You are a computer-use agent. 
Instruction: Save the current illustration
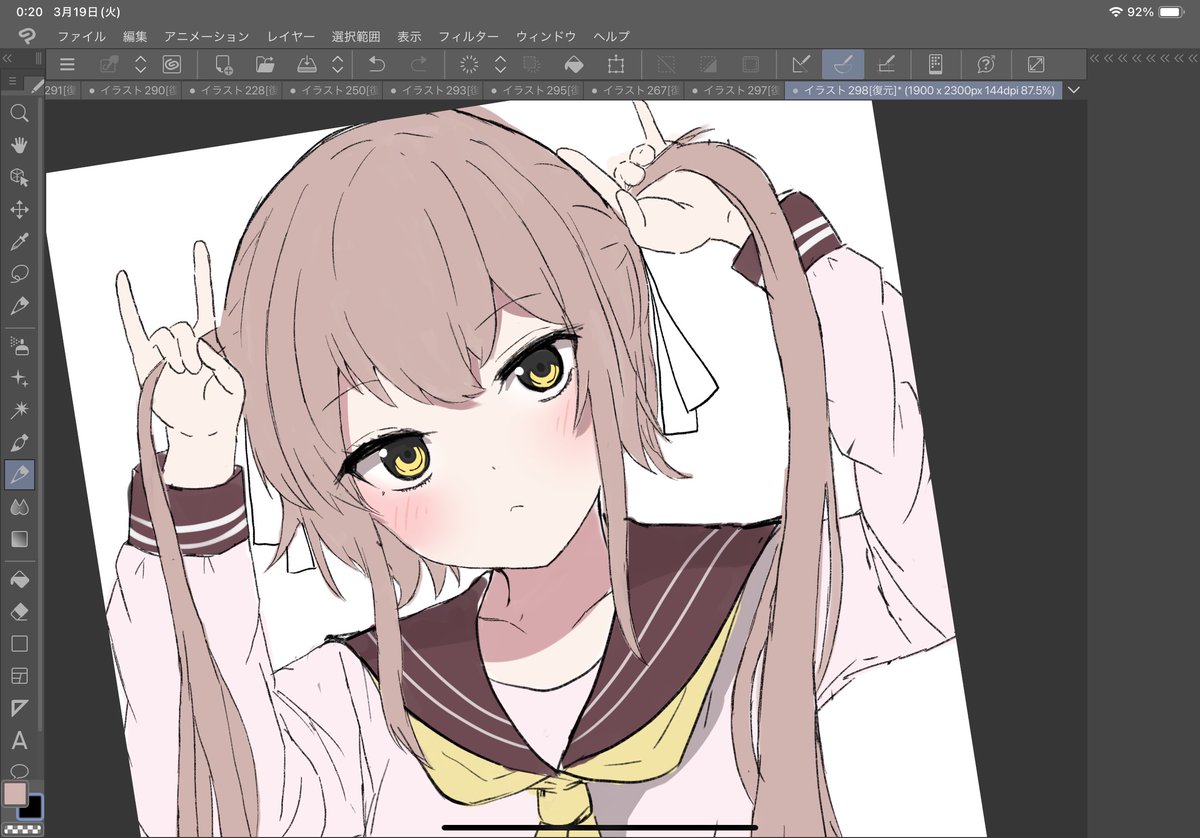pyautogui.click(x=307, y=65)
